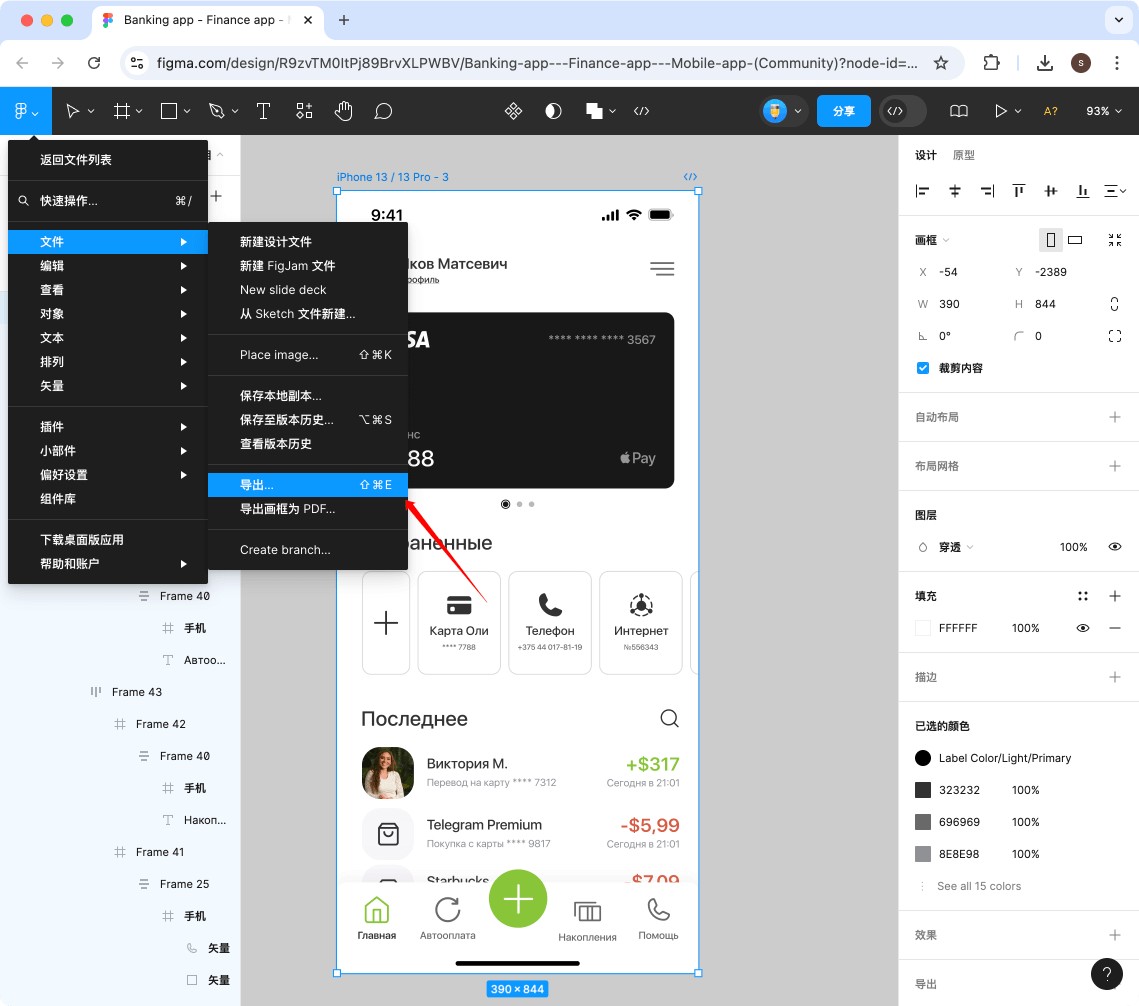Hide the FFFFFF fill with its eye toggle

pyautogui.click(x=1082, y=628)
